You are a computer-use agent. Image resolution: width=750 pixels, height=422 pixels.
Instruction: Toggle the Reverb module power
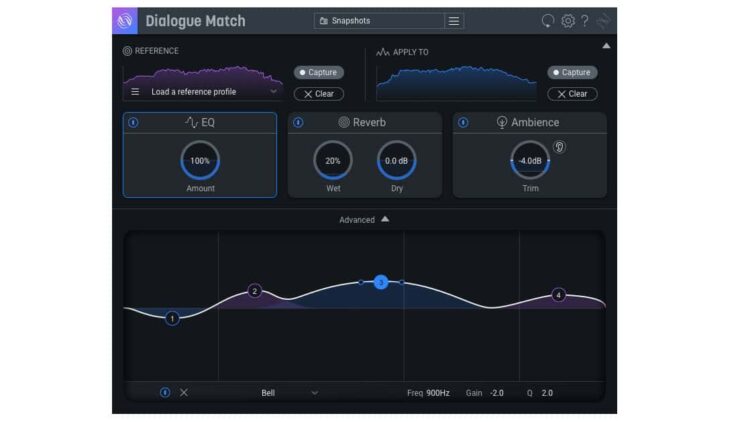click(x=298, y=122)
